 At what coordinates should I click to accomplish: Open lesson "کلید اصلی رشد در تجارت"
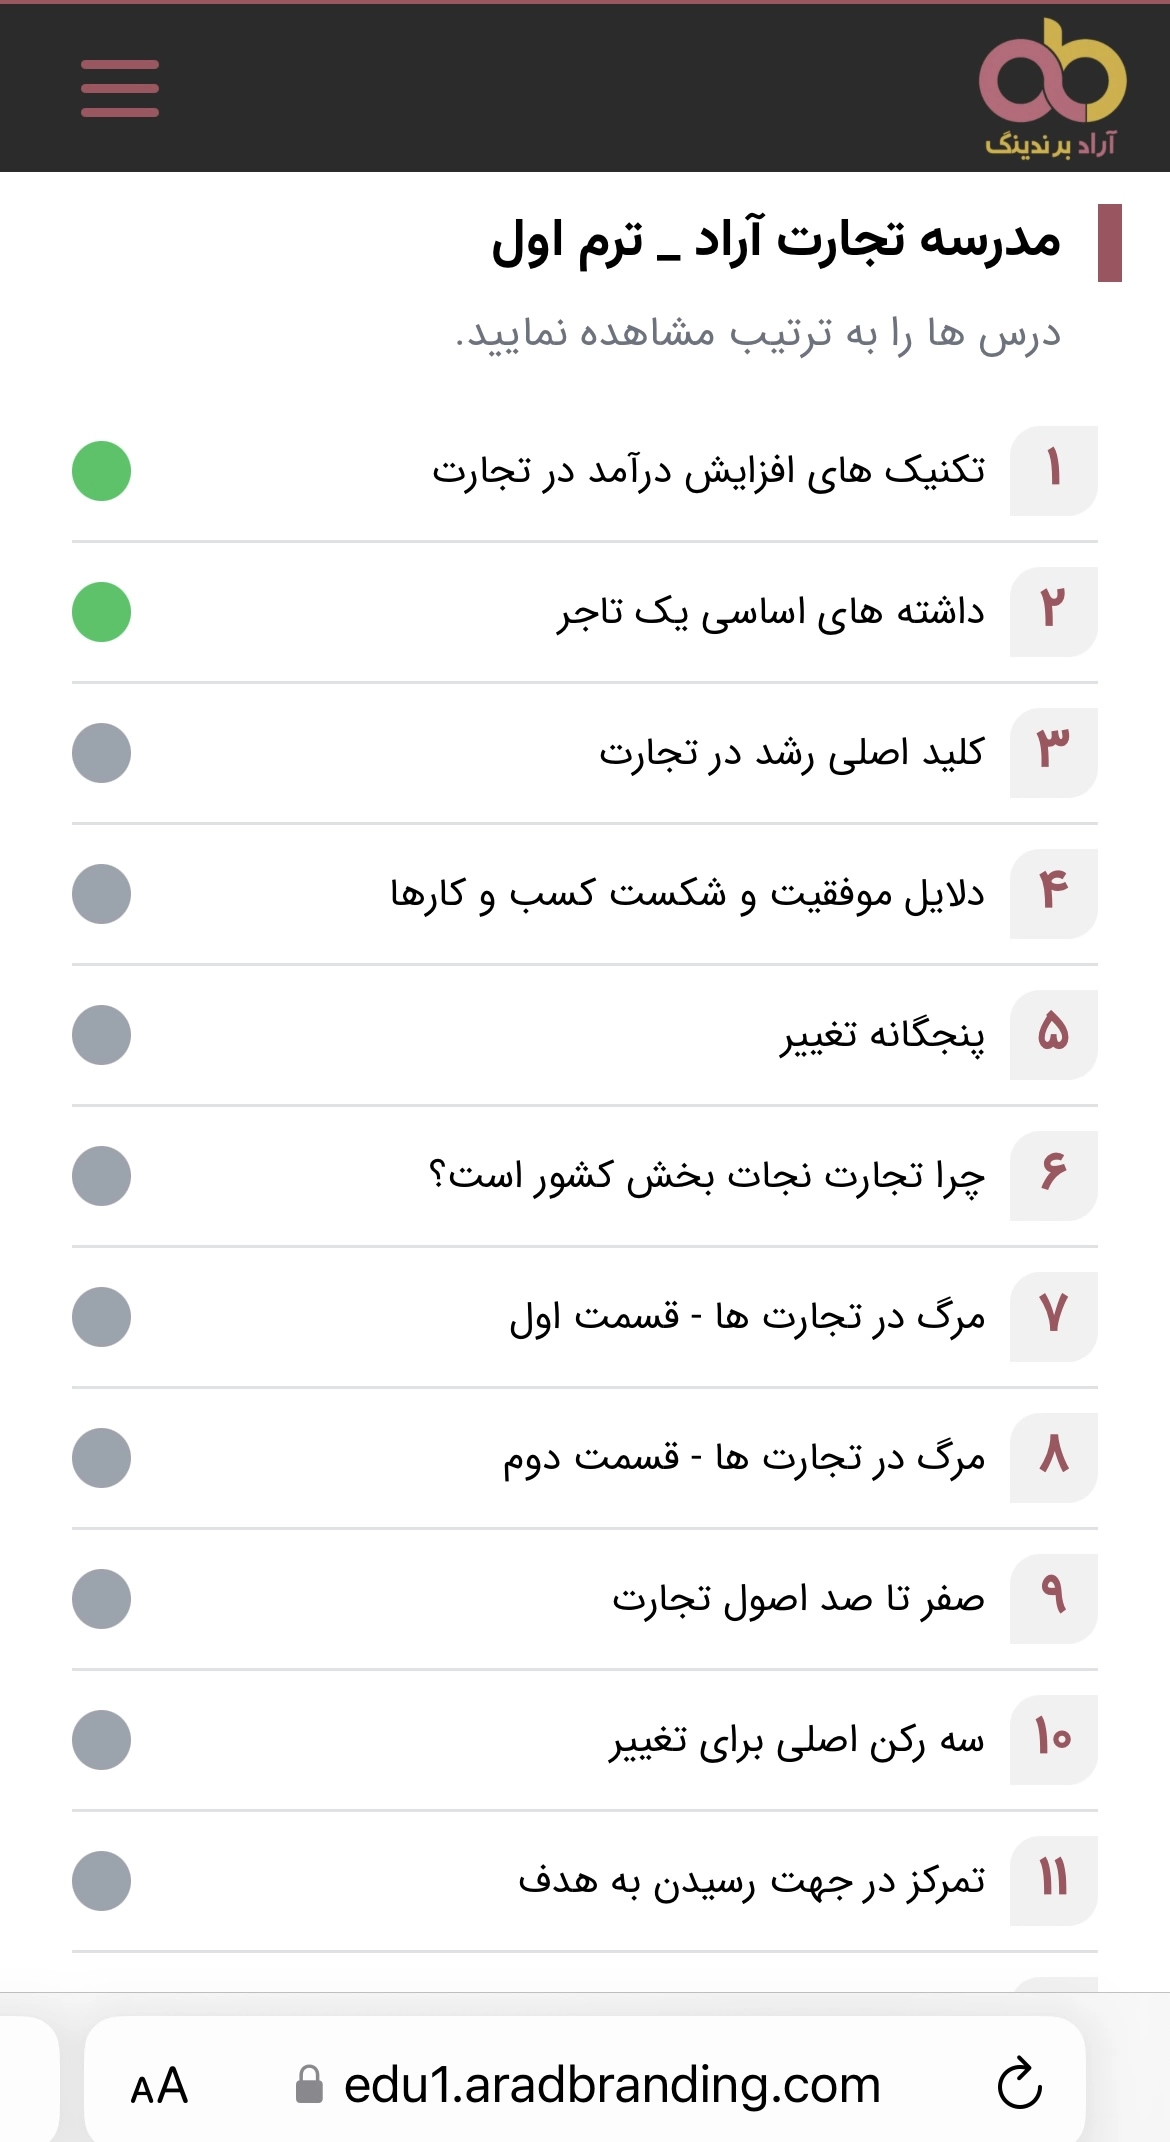pyautogui.click(x=791, y=753)
